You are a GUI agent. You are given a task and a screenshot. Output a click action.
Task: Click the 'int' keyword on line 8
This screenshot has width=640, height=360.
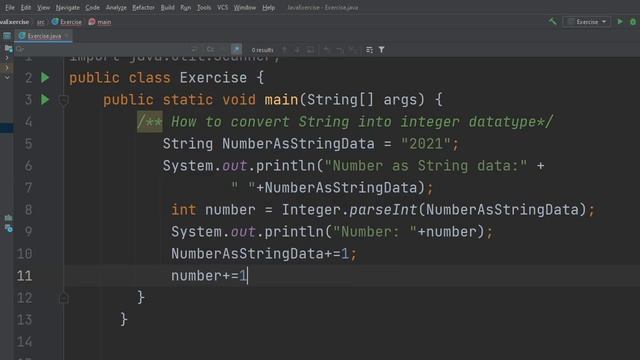pos(184,210)
